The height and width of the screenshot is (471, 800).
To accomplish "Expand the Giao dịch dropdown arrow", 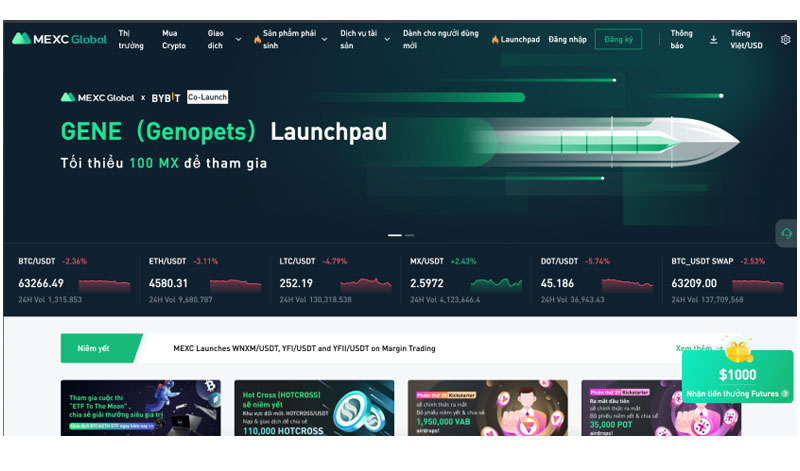I will (238, 39).
